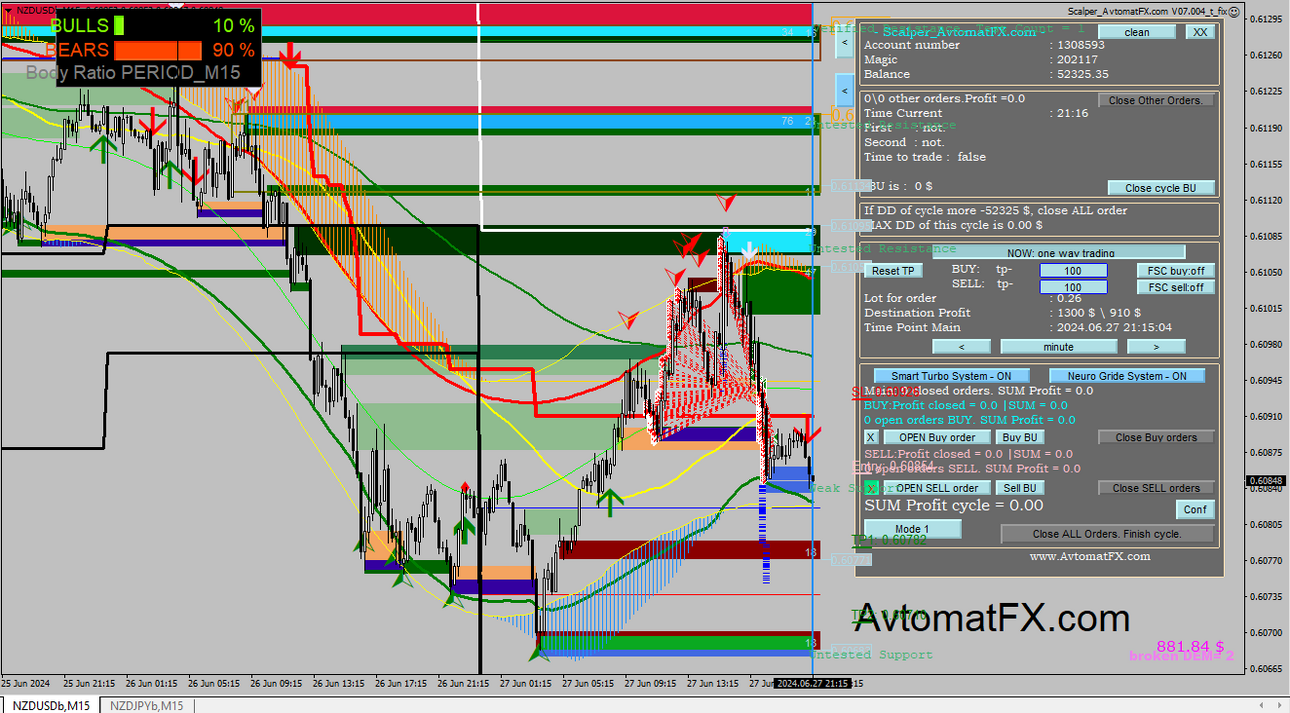1290x713 pixels.
Task: Click the pink '881.84 $' value
Action: click(1190, 646)
